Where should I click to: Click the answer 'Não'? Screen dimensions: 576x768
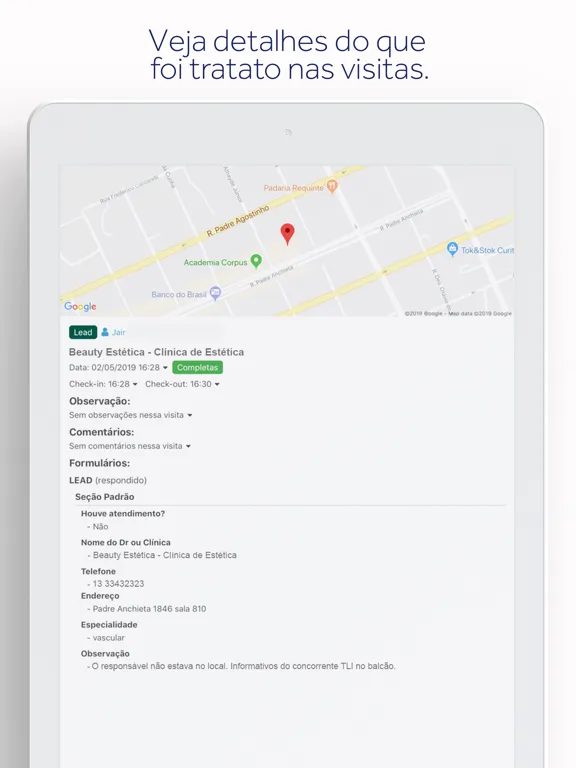point(100,527)
